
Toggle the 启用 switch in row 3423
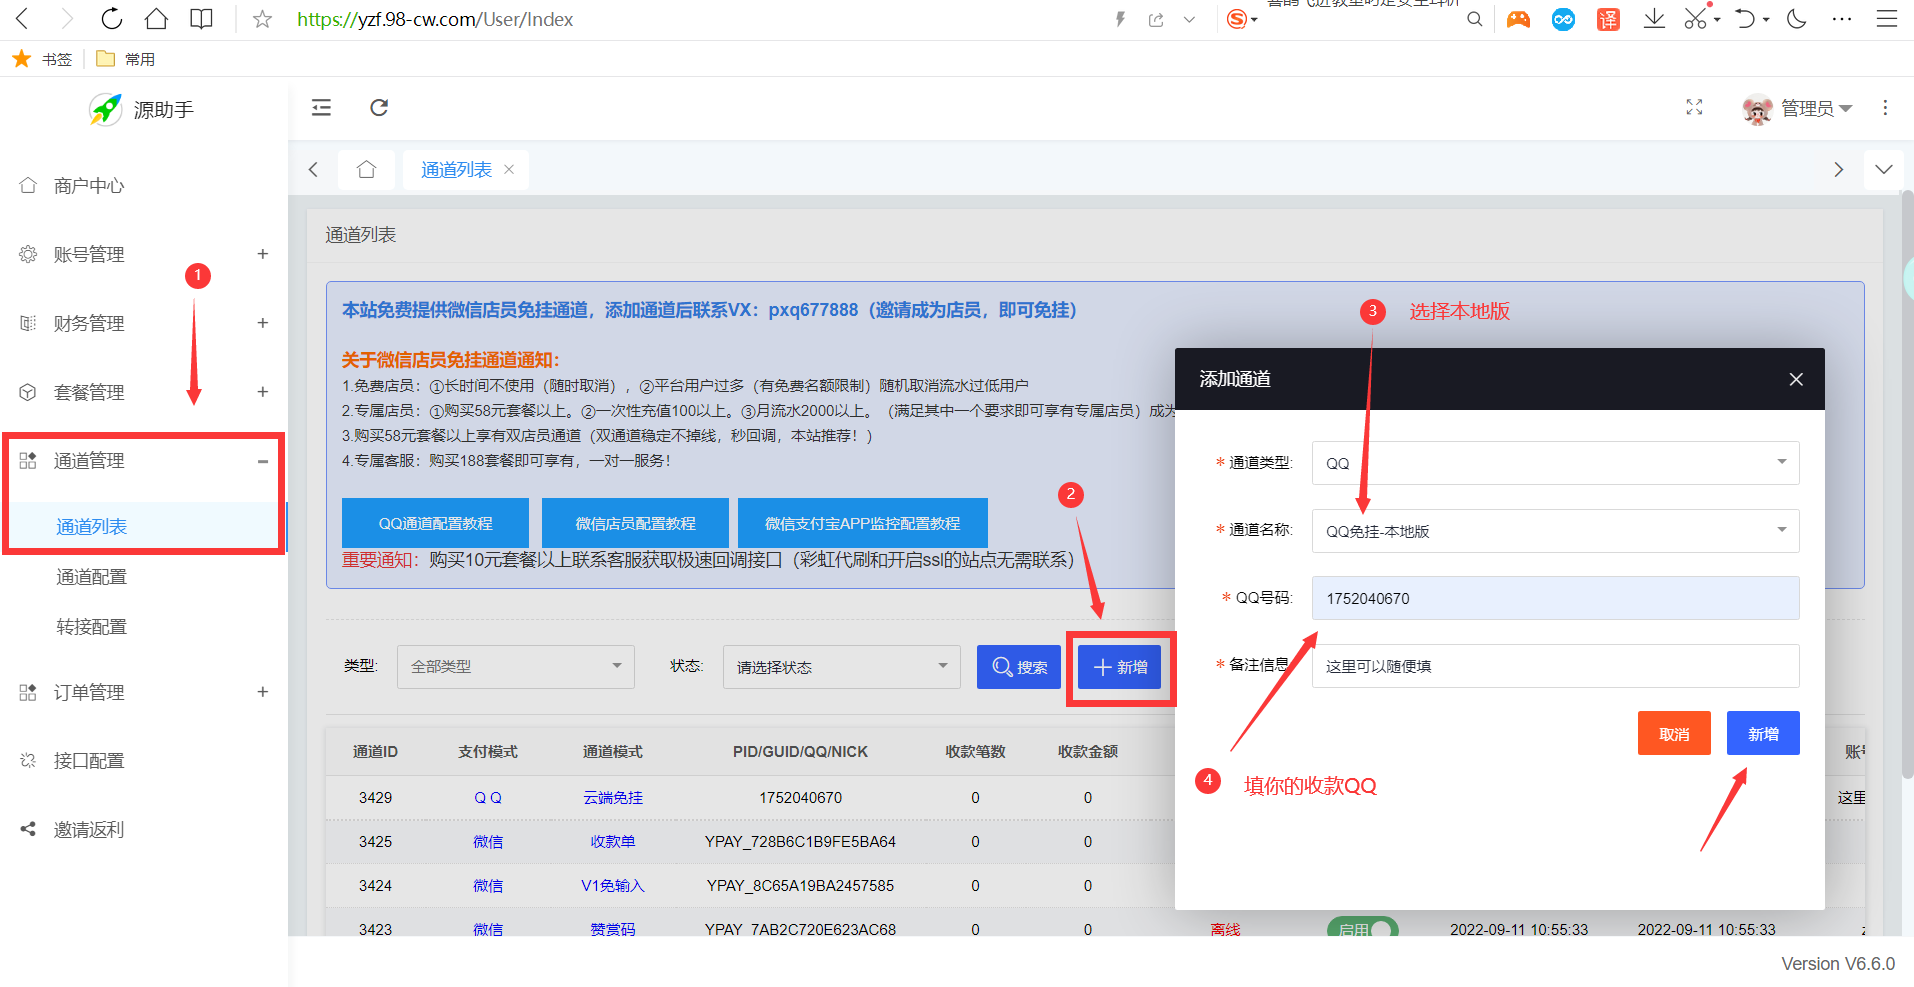(x=1363, y=929)
